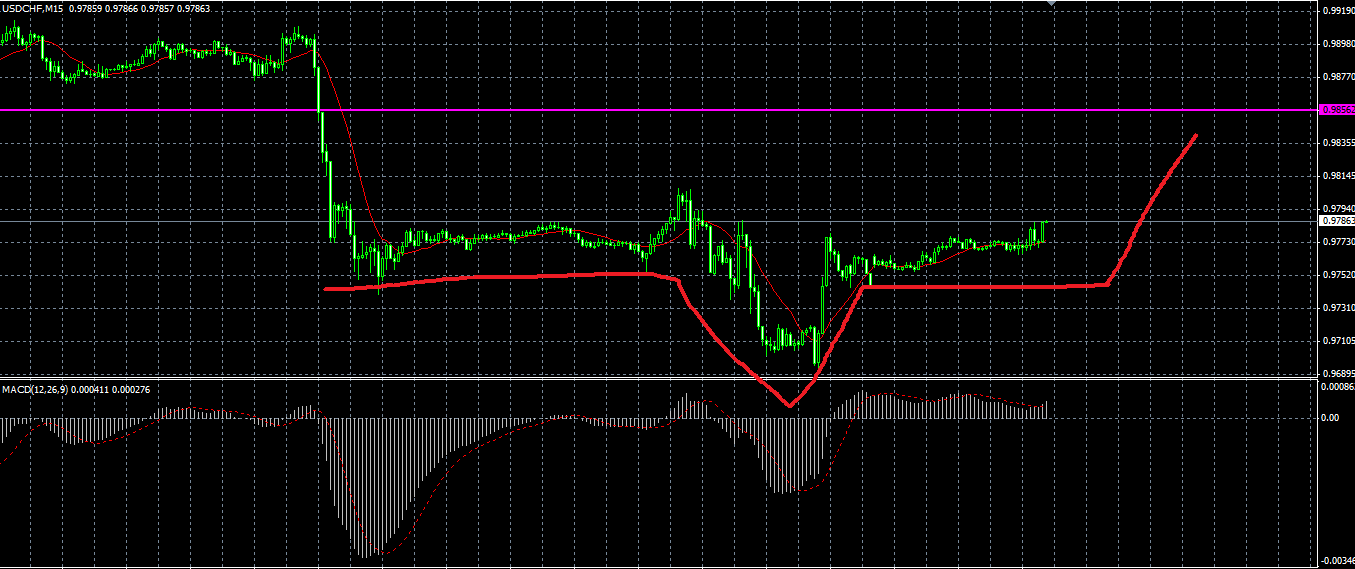Click the 0.98355 price scale label

pos(1337,143)
